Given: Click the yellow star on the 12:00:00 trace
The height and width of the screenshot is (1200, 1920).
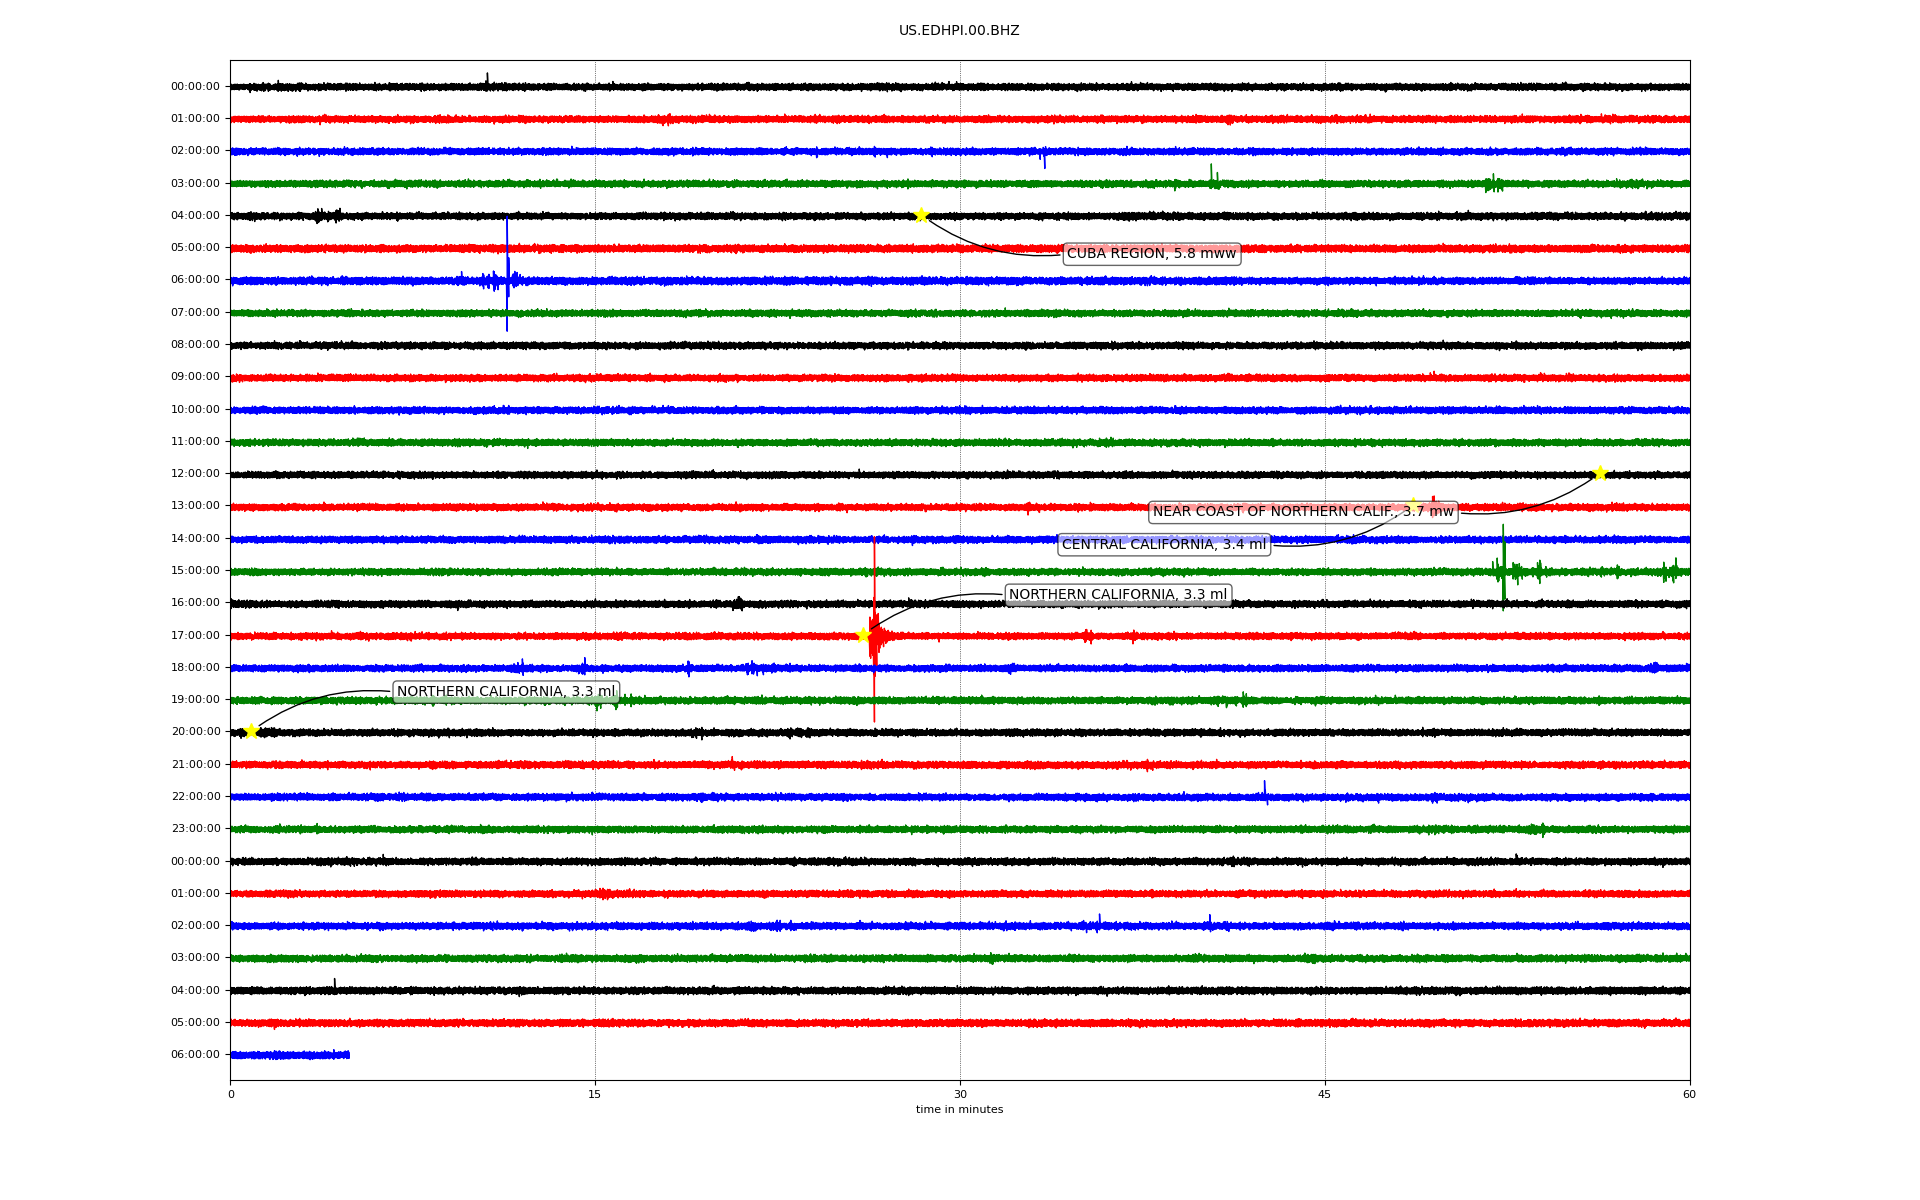Looking at the screenshot, I should 1599,473.
